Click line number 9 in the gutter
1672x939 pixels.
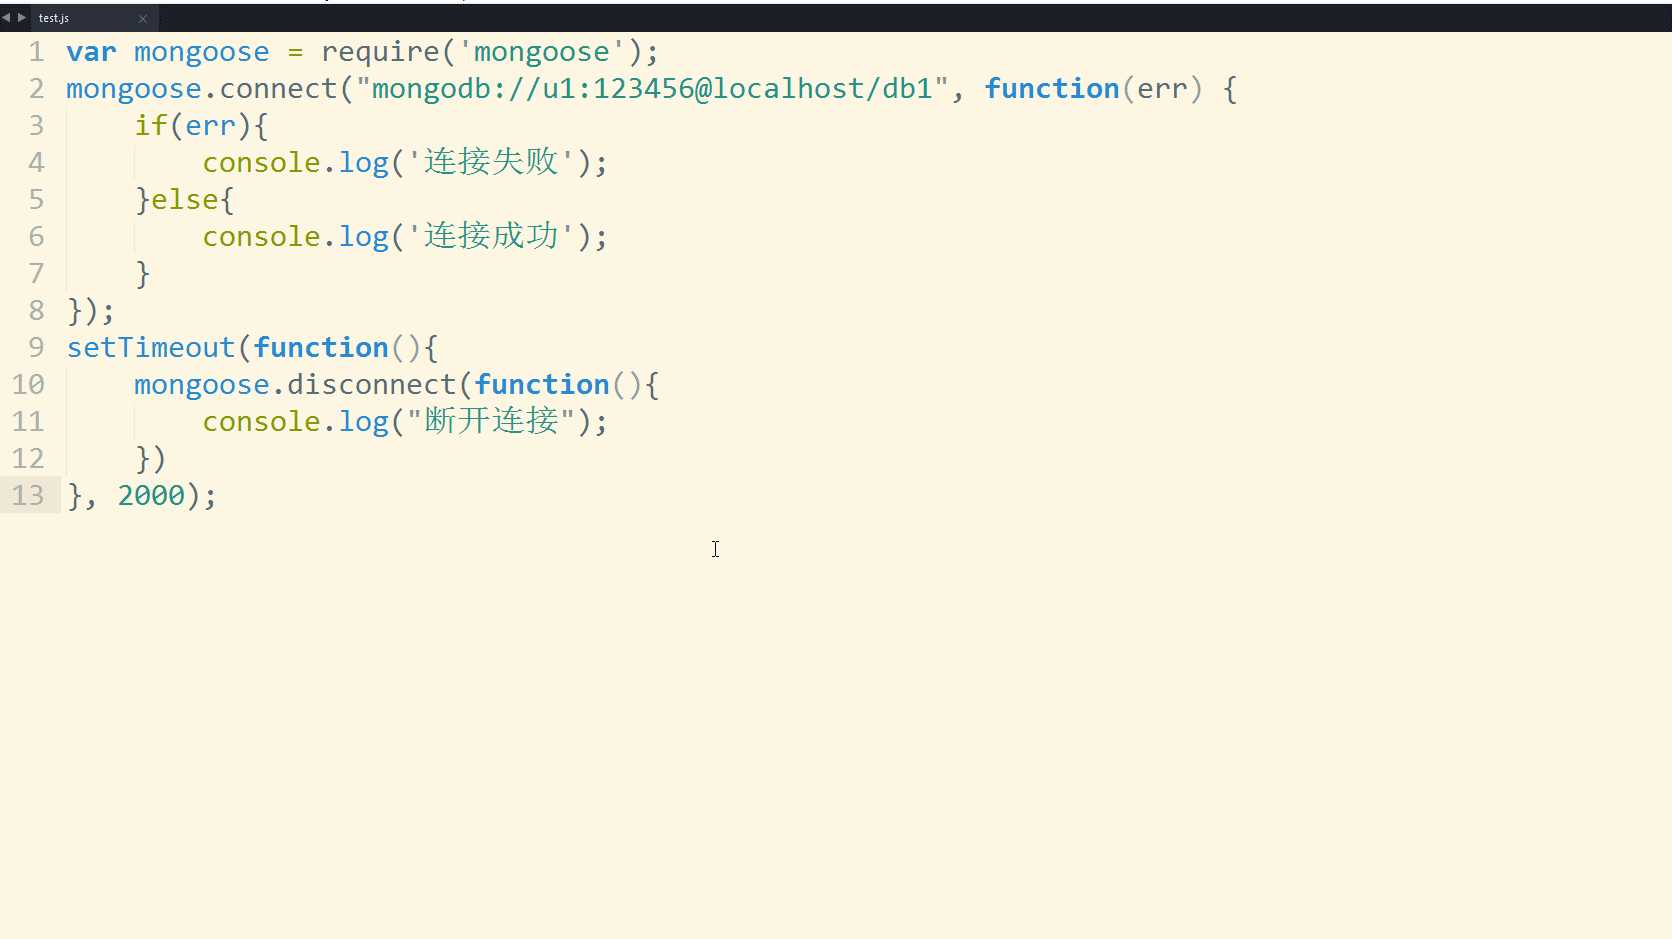[36, 348]
